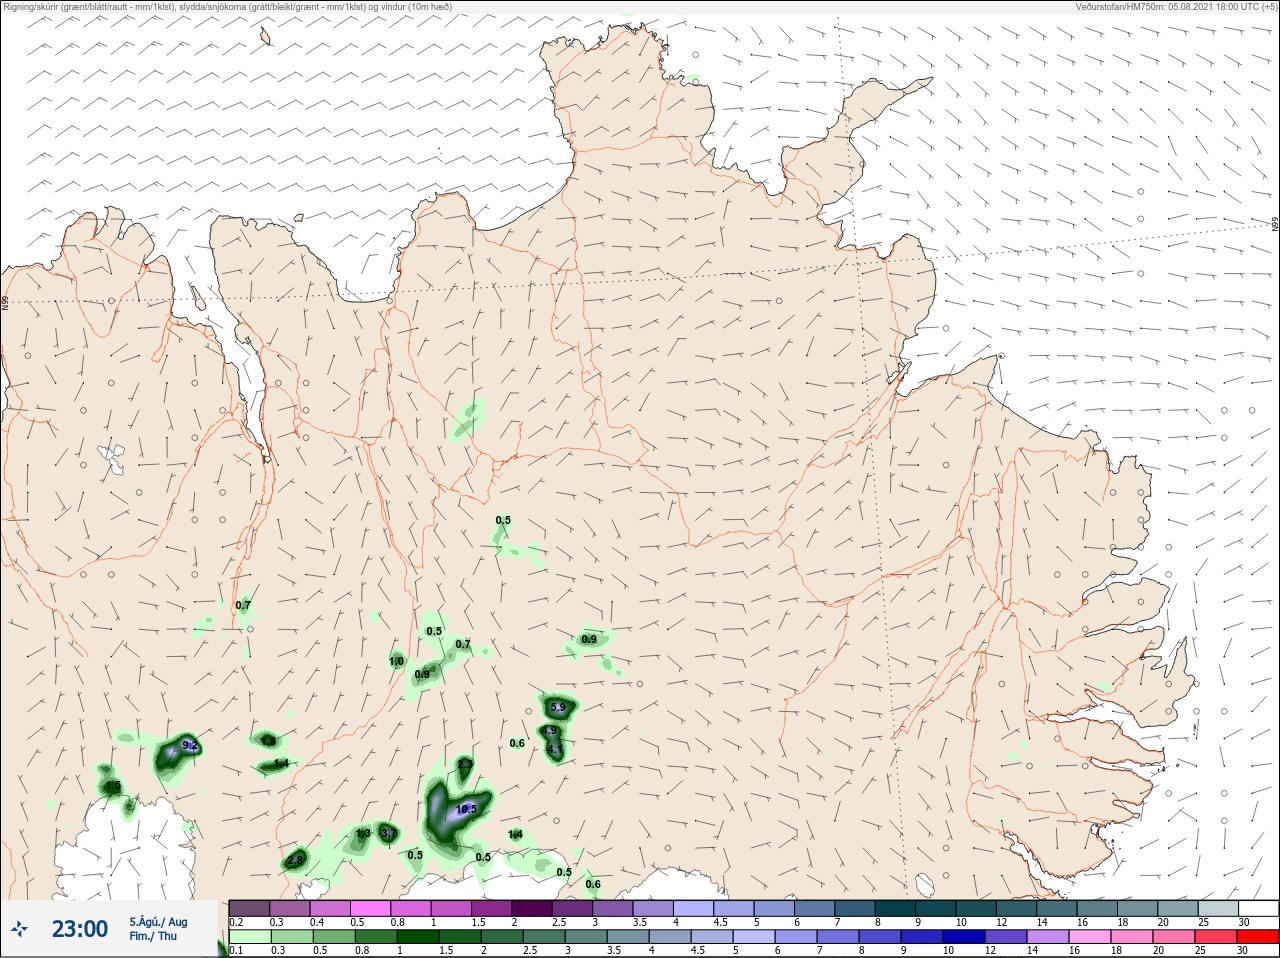Pick the upper legend swatch labeled 0.4

330,908
